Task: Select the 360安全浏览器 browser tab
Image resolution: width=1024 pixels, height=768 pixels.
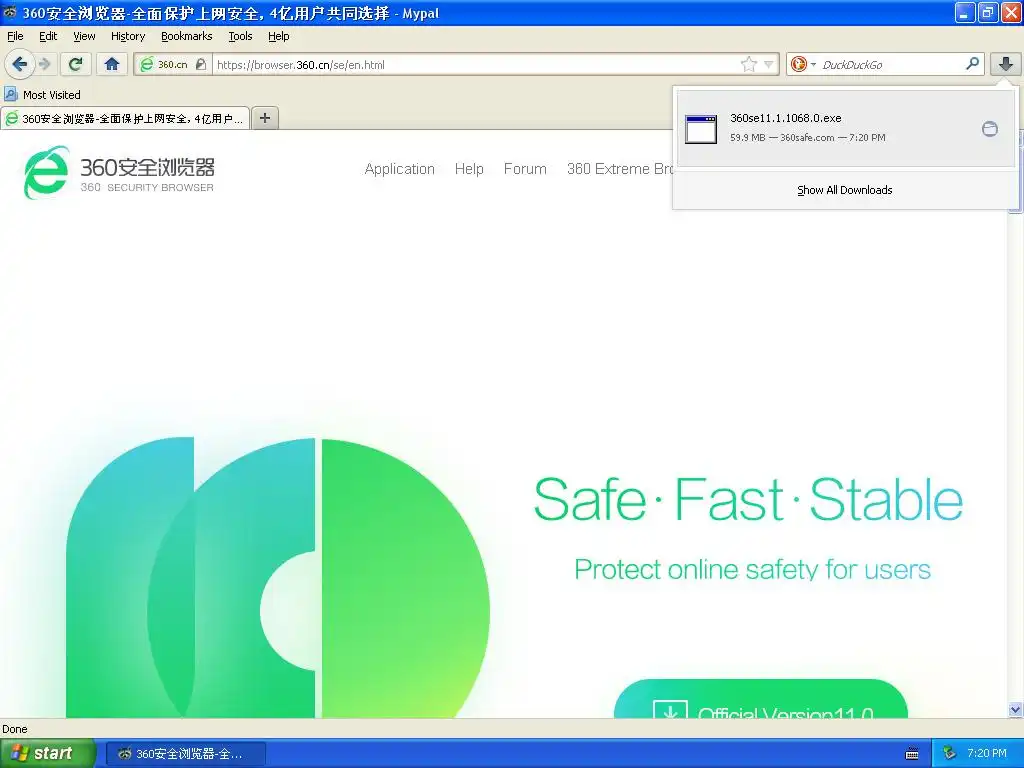Action: (125, 118)
